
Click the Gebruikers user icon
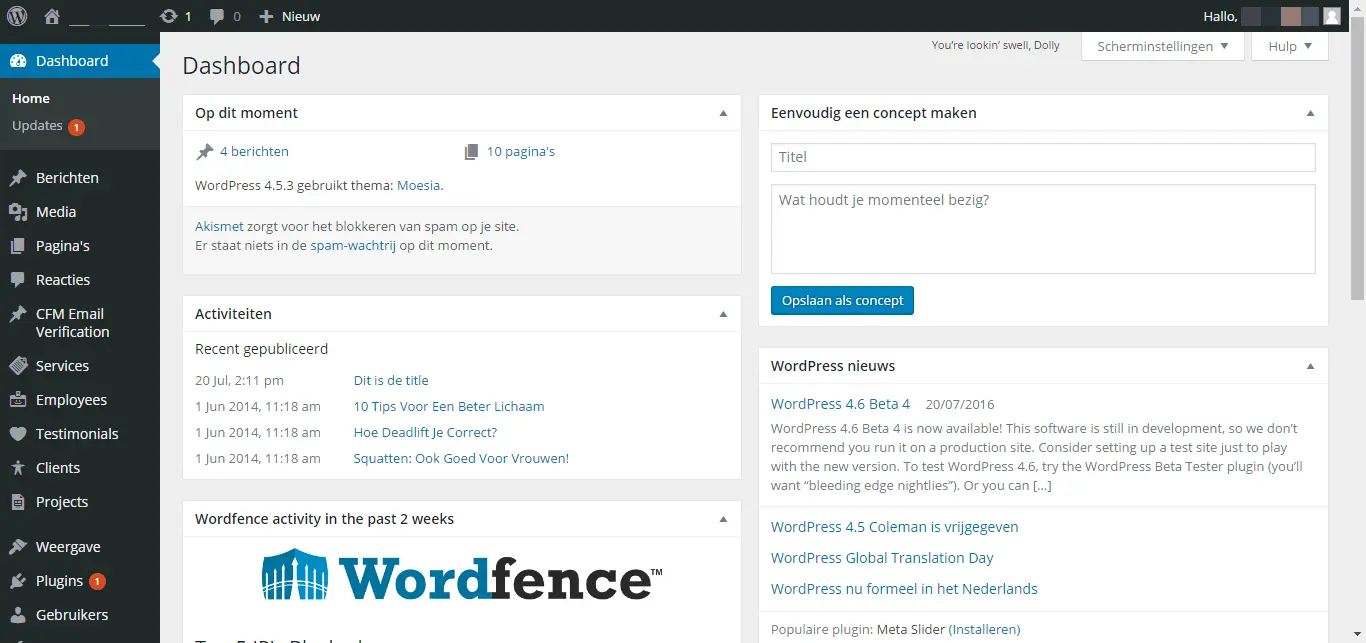(18, 615)
